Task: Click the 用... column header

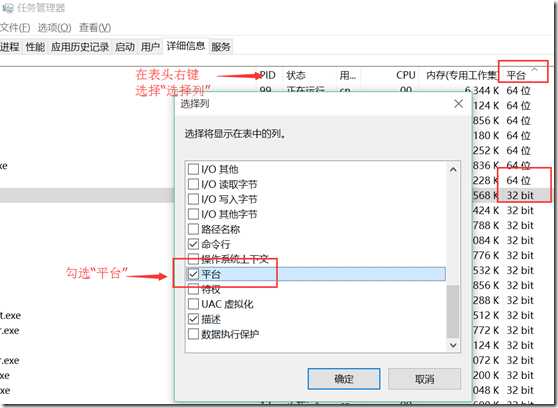Action: (347, 75)
